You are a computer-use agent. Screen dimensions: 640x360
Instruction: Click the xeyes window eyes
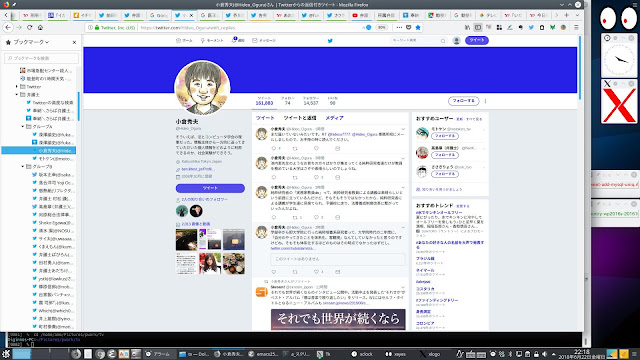click(x=618, y=18)
